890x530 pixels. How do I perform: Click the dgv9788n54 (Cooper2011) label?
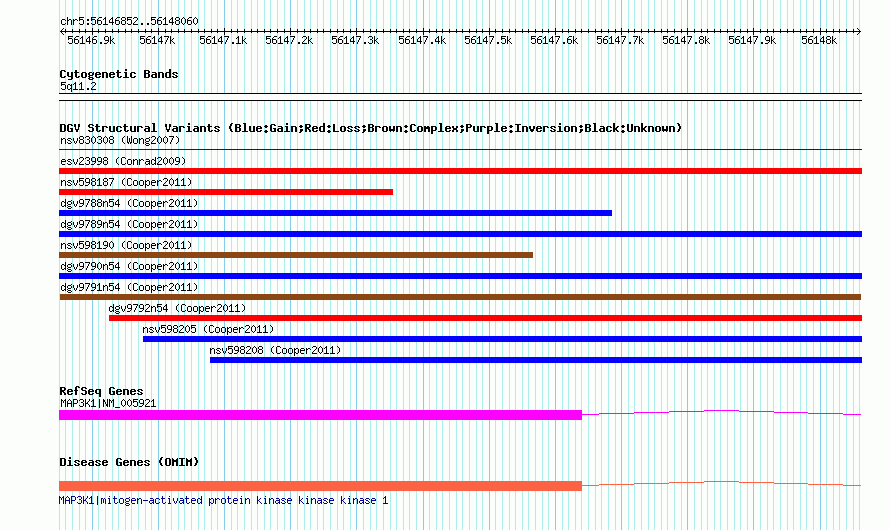pyautogui.click(x=129, y=203)
